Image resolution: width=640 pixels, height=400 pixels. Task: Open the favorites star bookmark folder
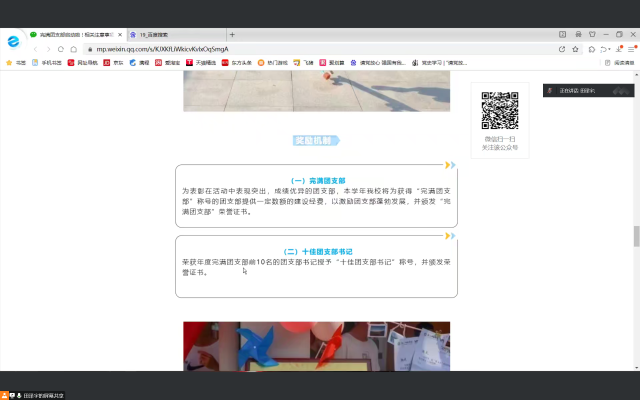click(16, 62)
